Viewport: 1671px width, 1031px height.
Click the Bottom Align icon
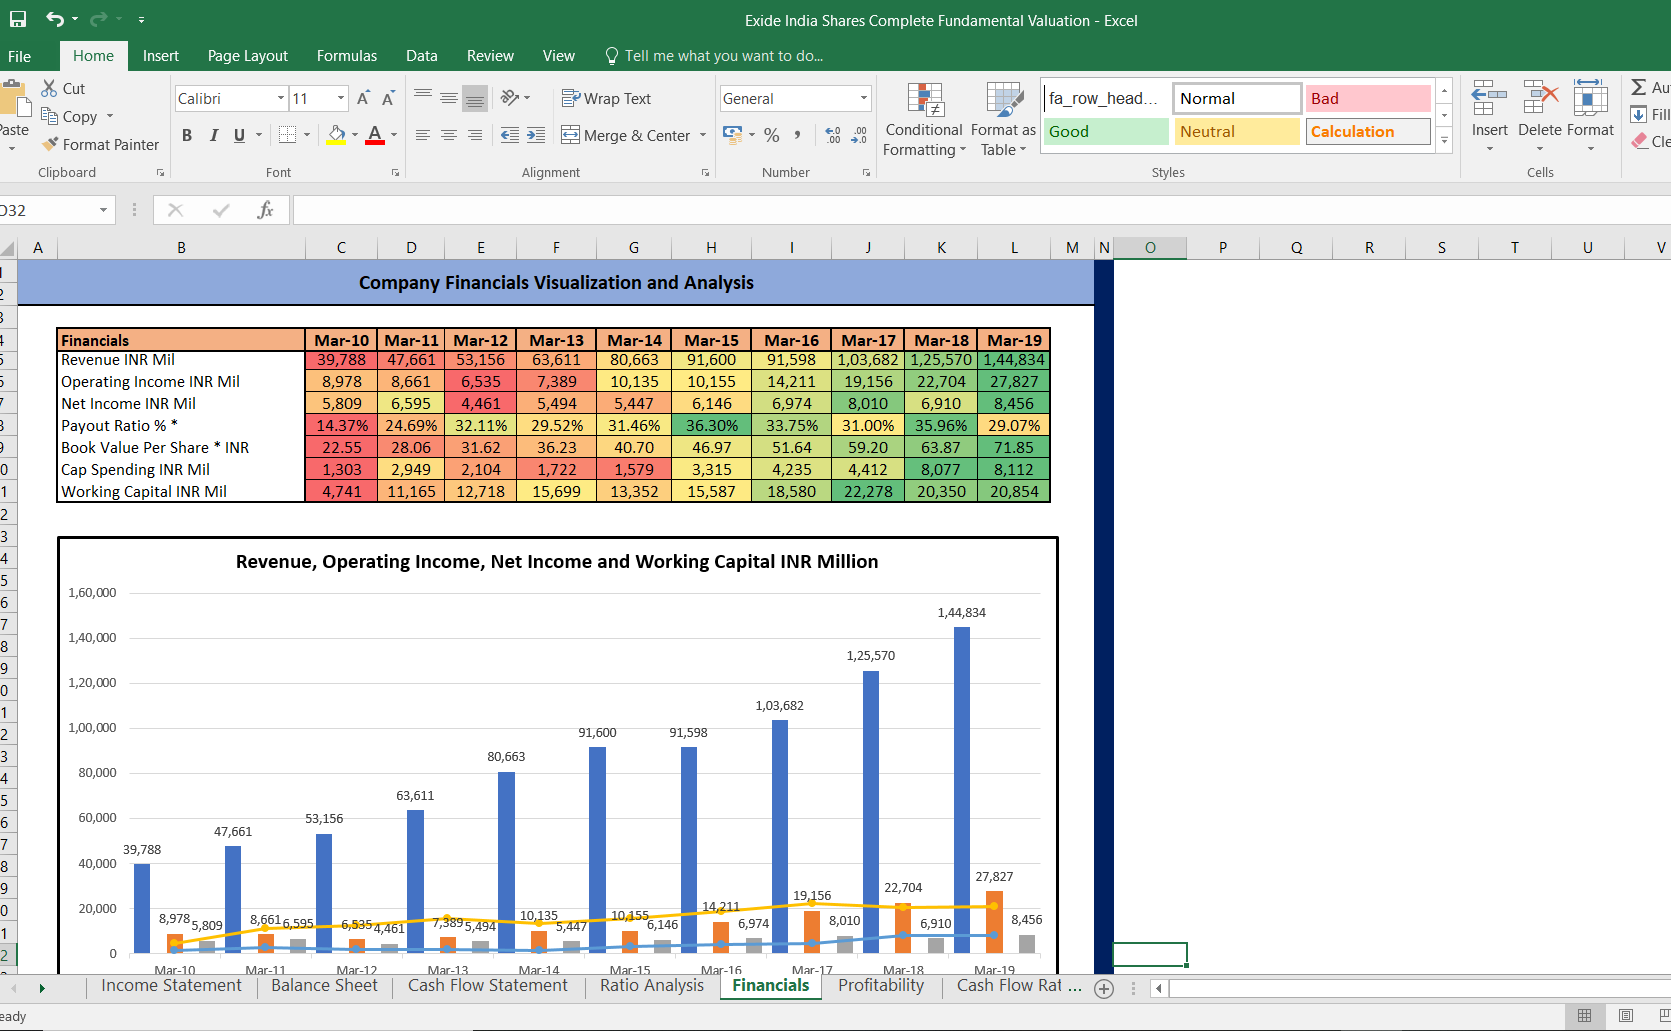tap(475, 97)
